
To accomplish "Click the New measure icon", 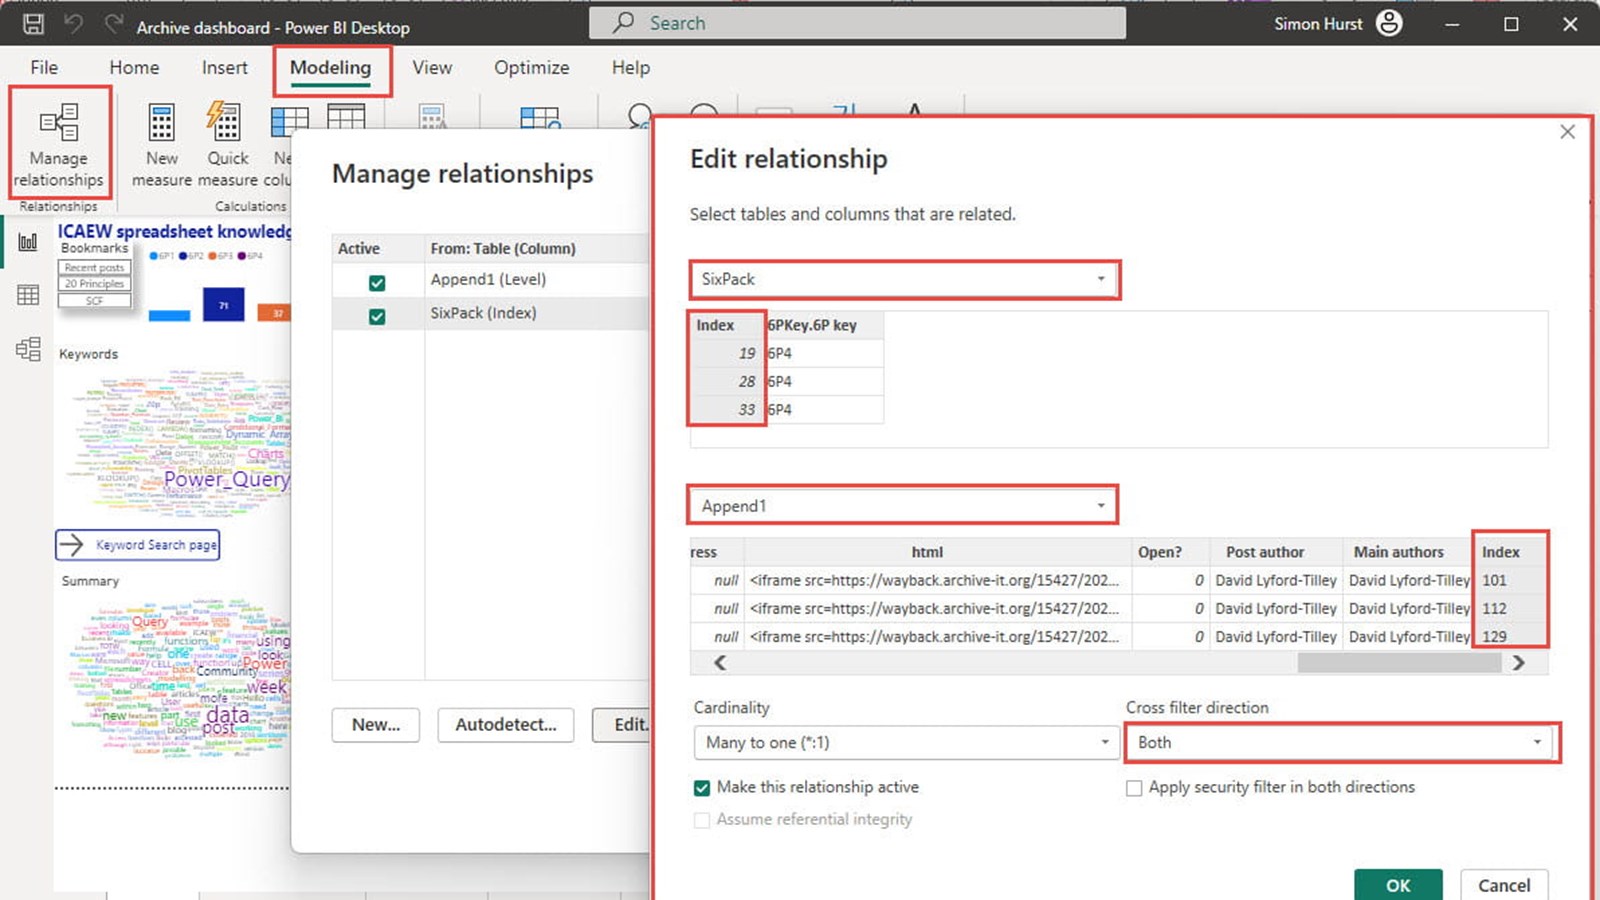I will [161, 123].
